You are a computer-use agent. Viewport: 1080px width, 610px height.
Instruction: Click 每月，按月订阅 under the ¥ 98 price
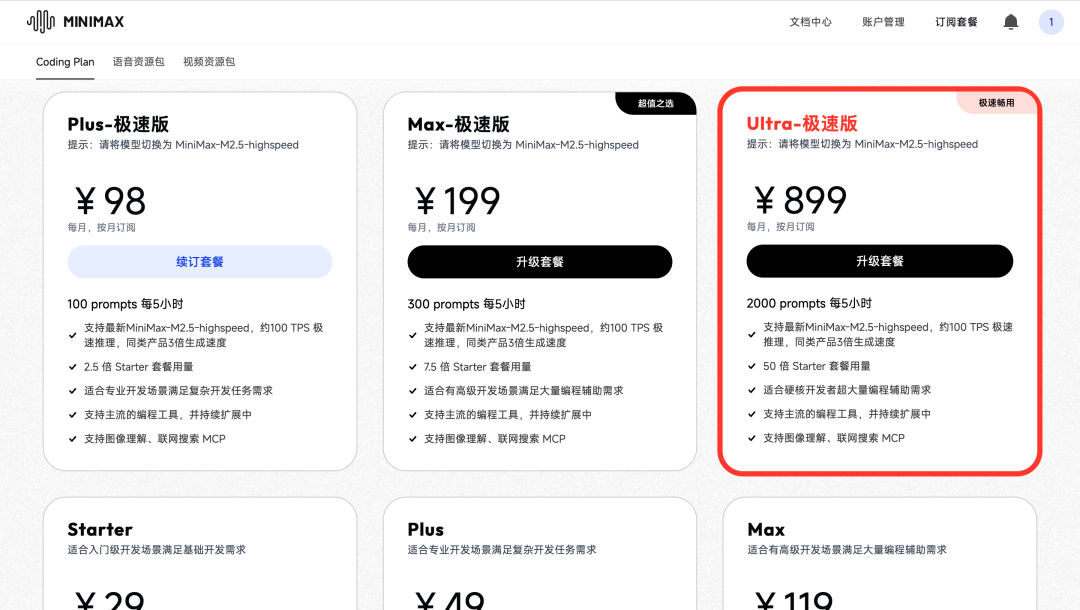tap(102, 228)
